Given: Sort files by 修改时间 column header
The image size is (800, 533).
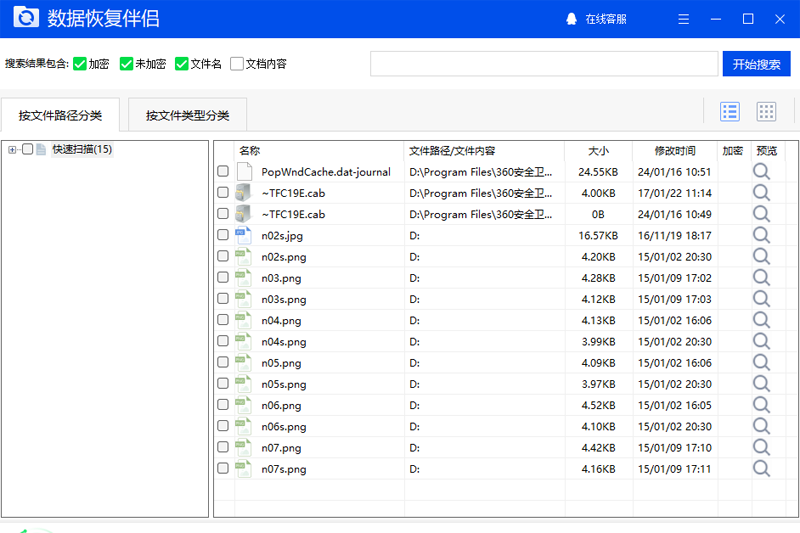Looking at the screenshot, I should (x=675, y=151).
